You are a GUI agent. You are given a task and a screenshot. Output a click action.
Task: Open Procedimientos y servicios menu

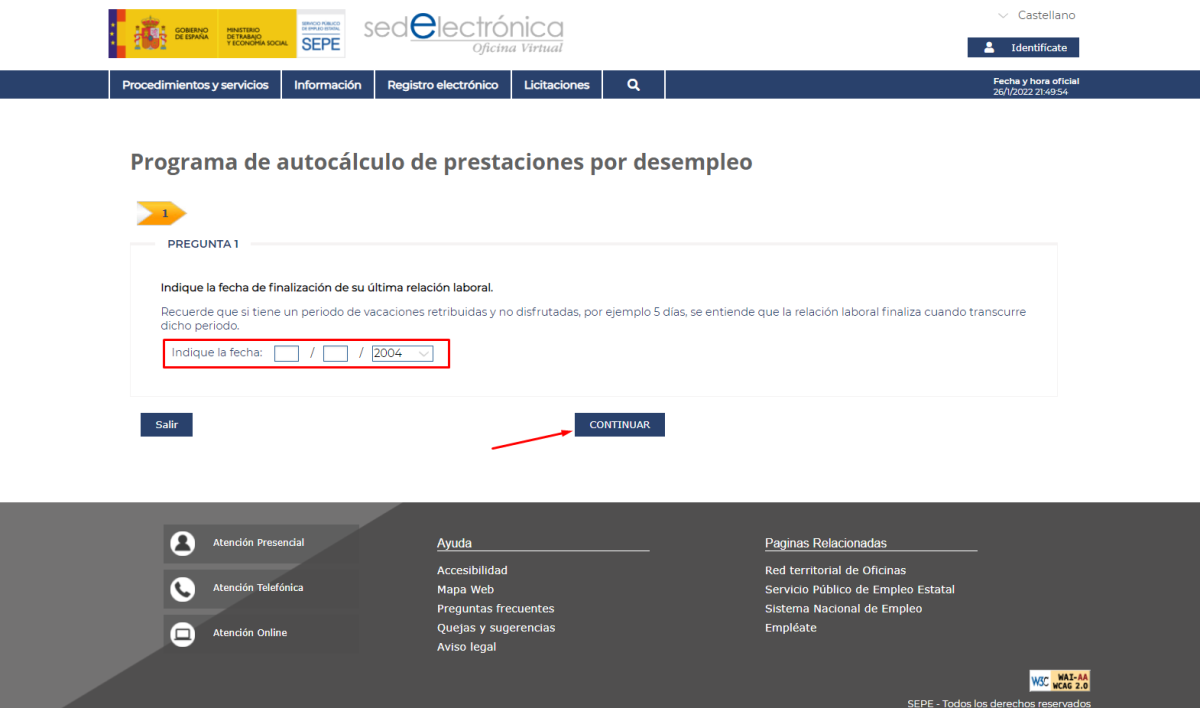point(195,85)
